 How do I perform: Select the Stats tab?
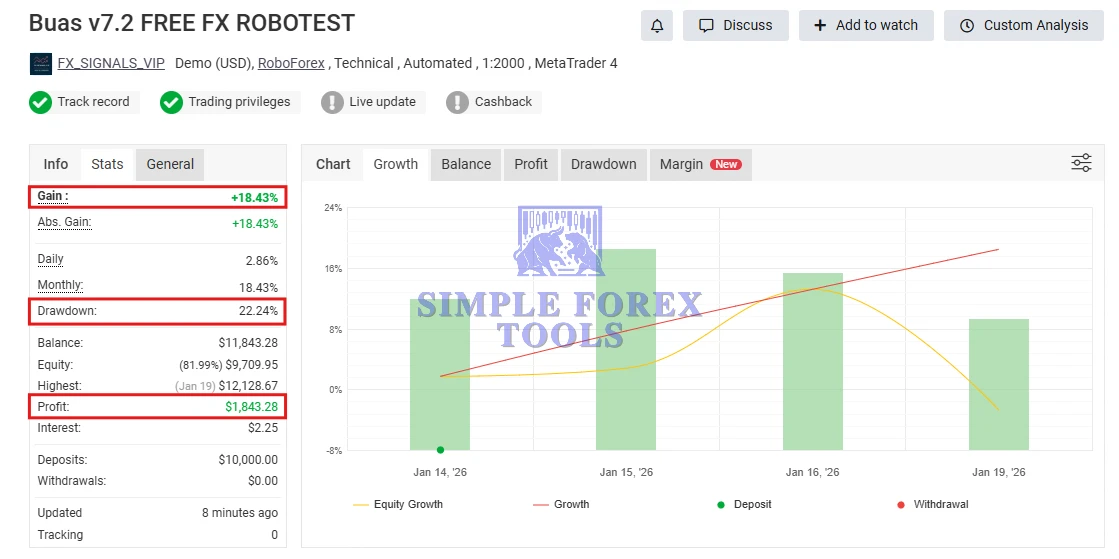click(107, 164)
